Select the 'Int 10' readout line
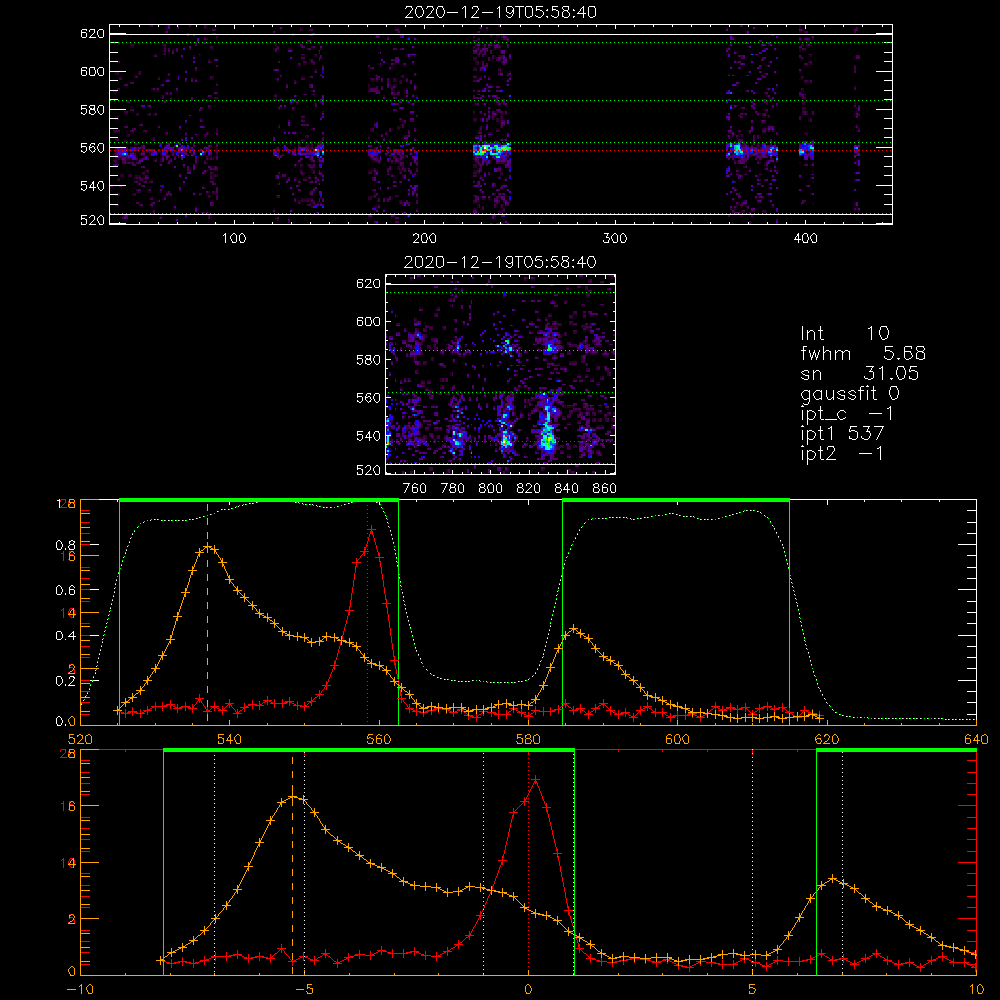This screenshot has height=1000, width=1000. (x=845, y=333)
